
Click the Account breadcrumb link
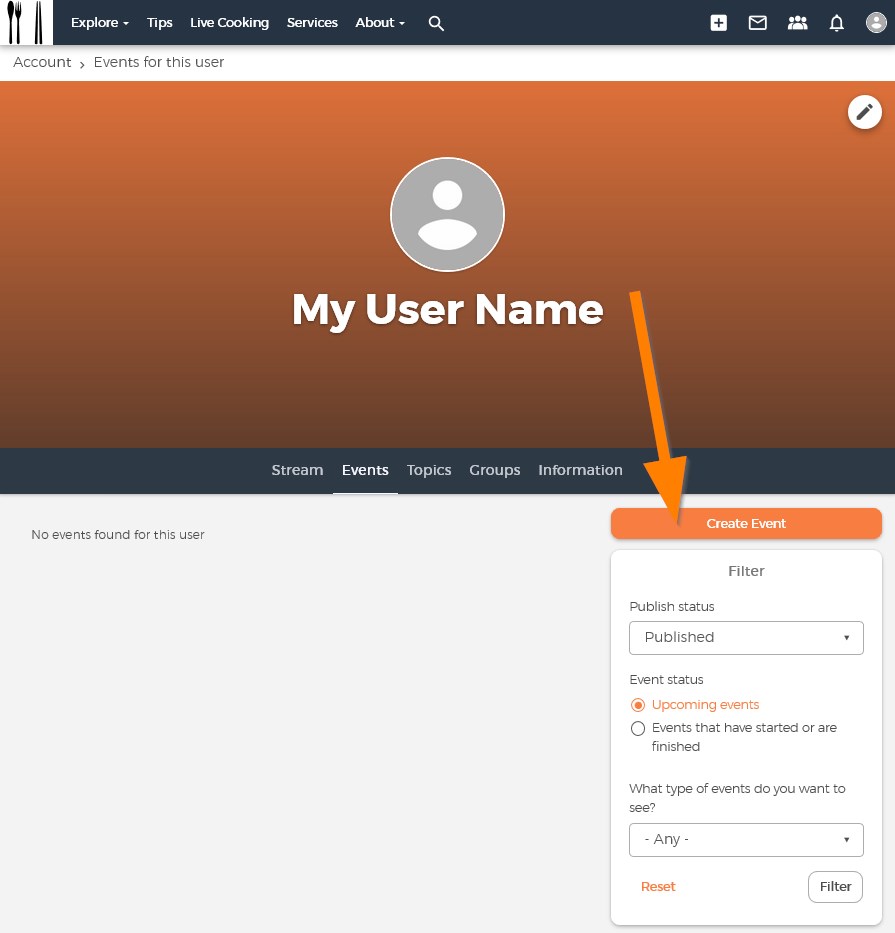42,62
